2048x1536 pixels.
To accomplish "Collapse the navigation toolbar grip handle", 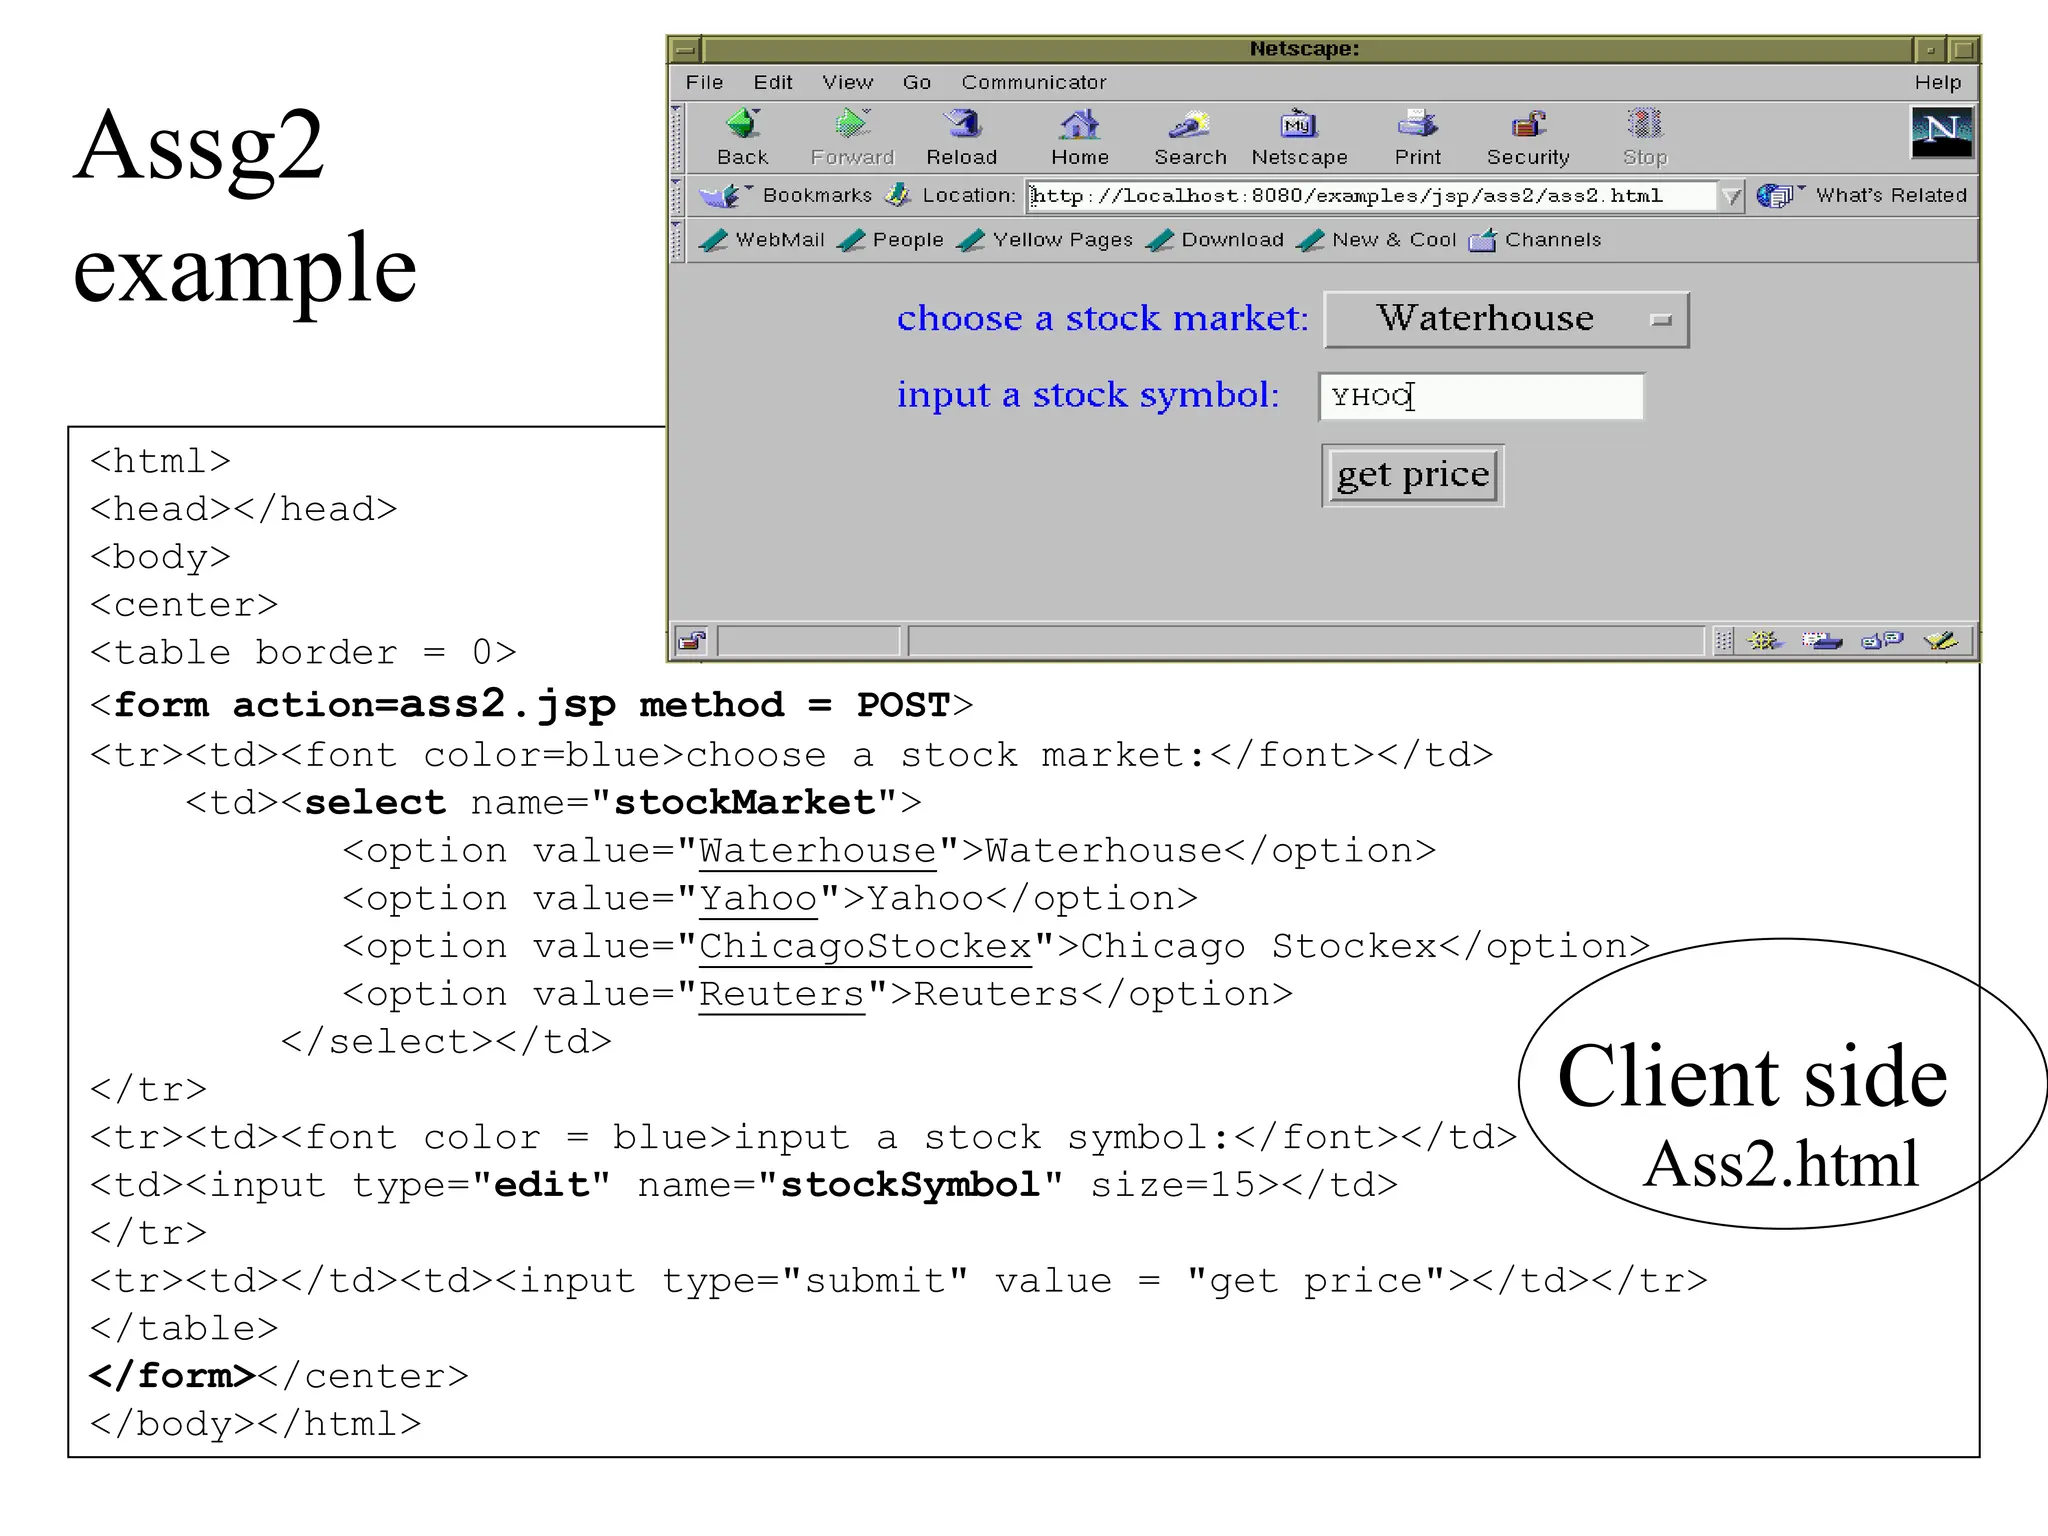I will point(678,136).
